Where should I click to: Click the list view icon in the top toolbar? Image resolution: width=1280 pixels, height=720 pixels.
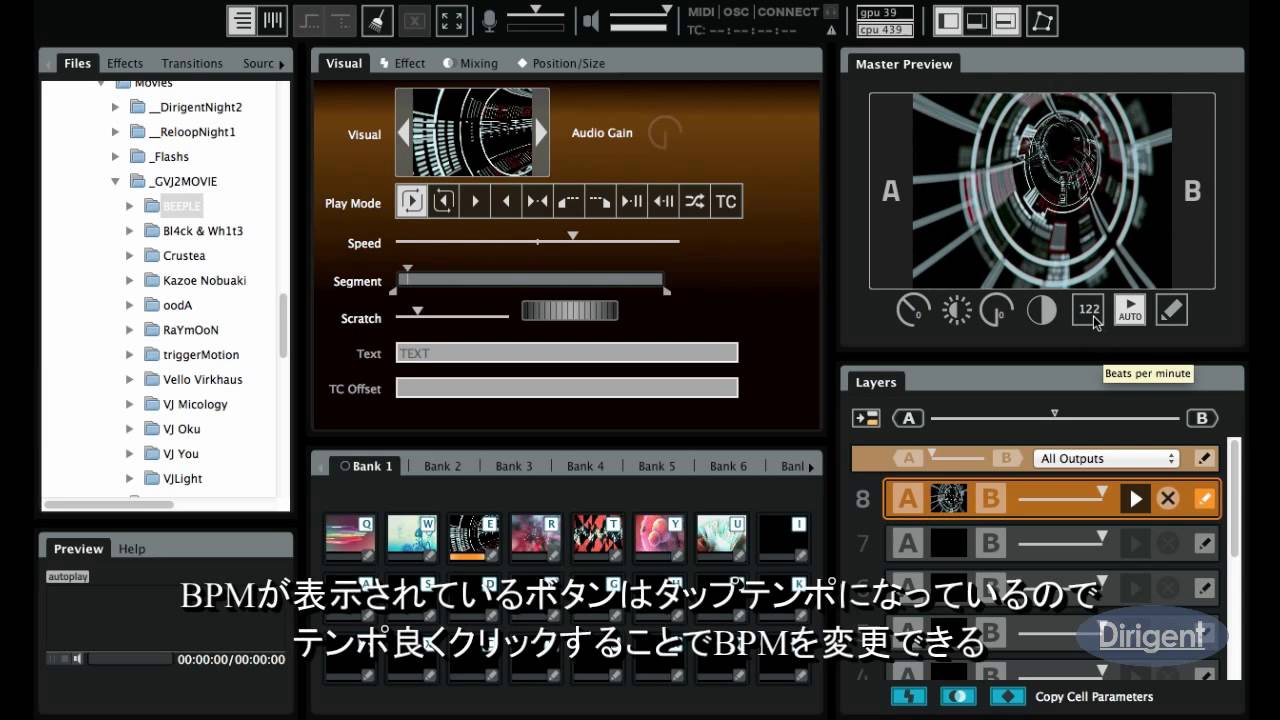(241, 20)
